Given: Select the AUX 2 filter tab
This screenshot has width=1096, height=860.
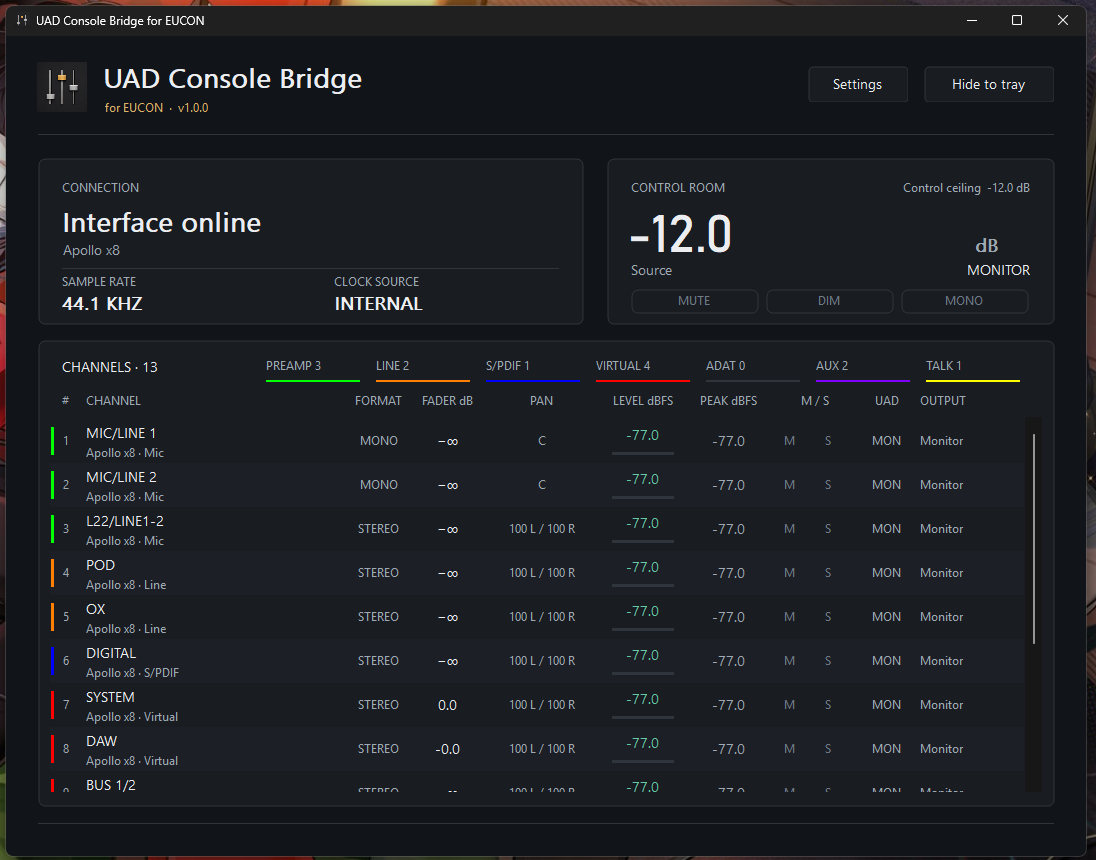Looking at the screenshot, I should [863, 369].
